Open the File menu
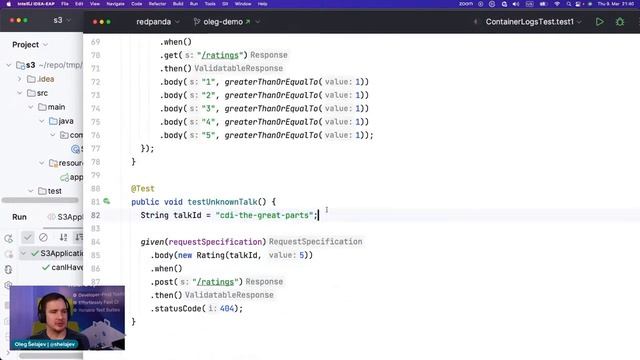Viewport: 640px width, 360px height. pyautogui.click(x=65, y=4)
